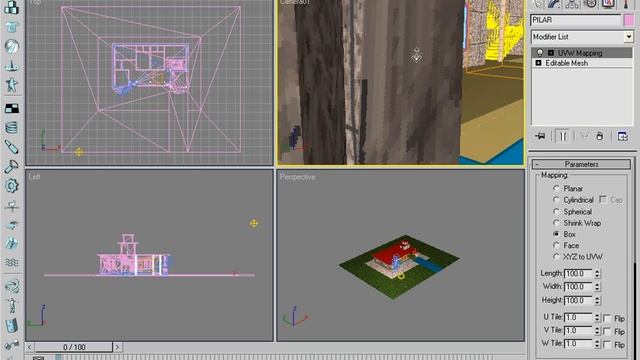Step time slider back with left arrow
The height and width of the screenshot is (360, 640).
[x=29, y=347]
